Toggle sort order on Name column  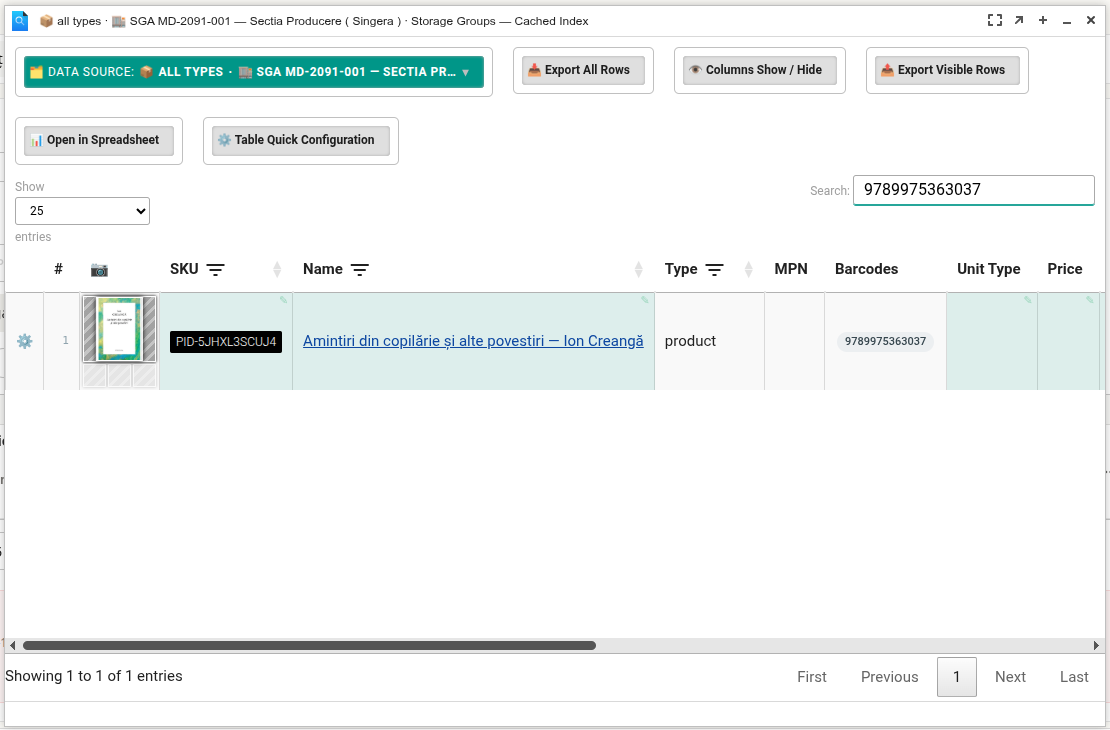pos(639,270)
